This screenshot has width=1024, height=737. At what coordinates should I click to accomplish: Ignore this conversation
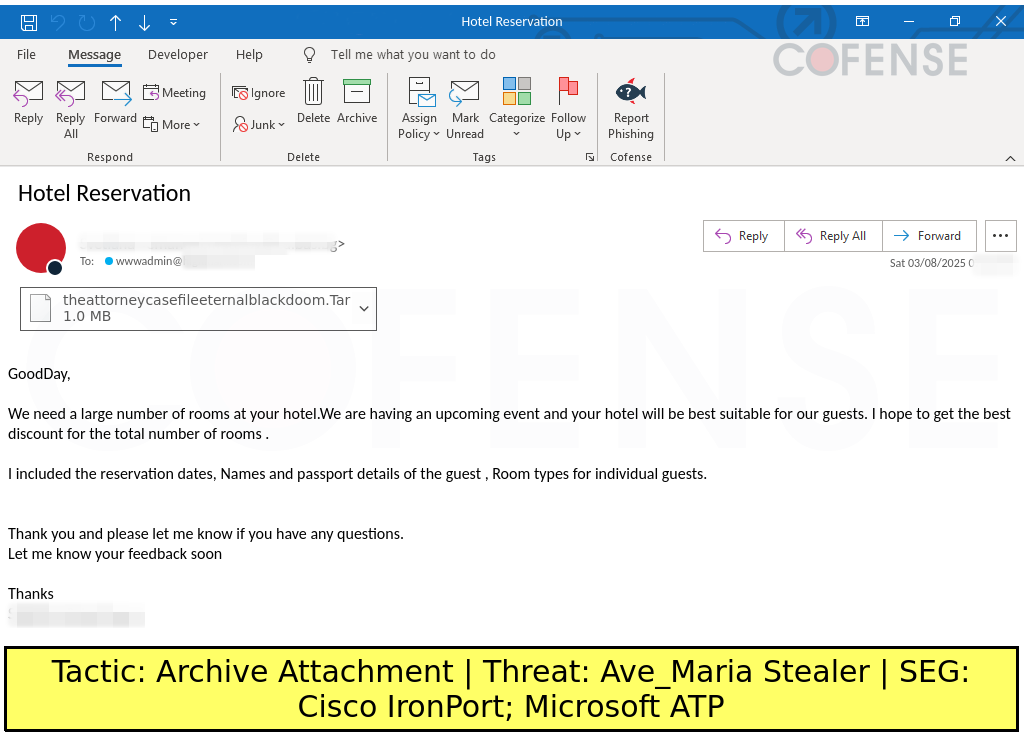[x=259, y=93]
